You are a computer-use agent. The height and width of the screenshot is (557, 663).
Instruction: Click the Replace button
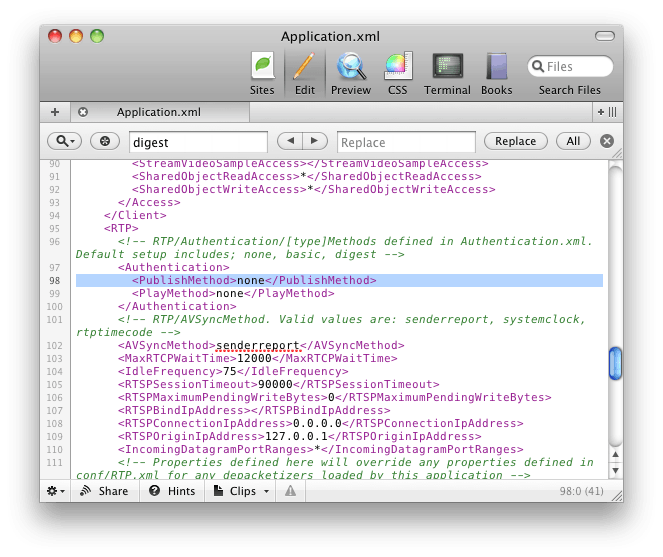pos(515,141)
